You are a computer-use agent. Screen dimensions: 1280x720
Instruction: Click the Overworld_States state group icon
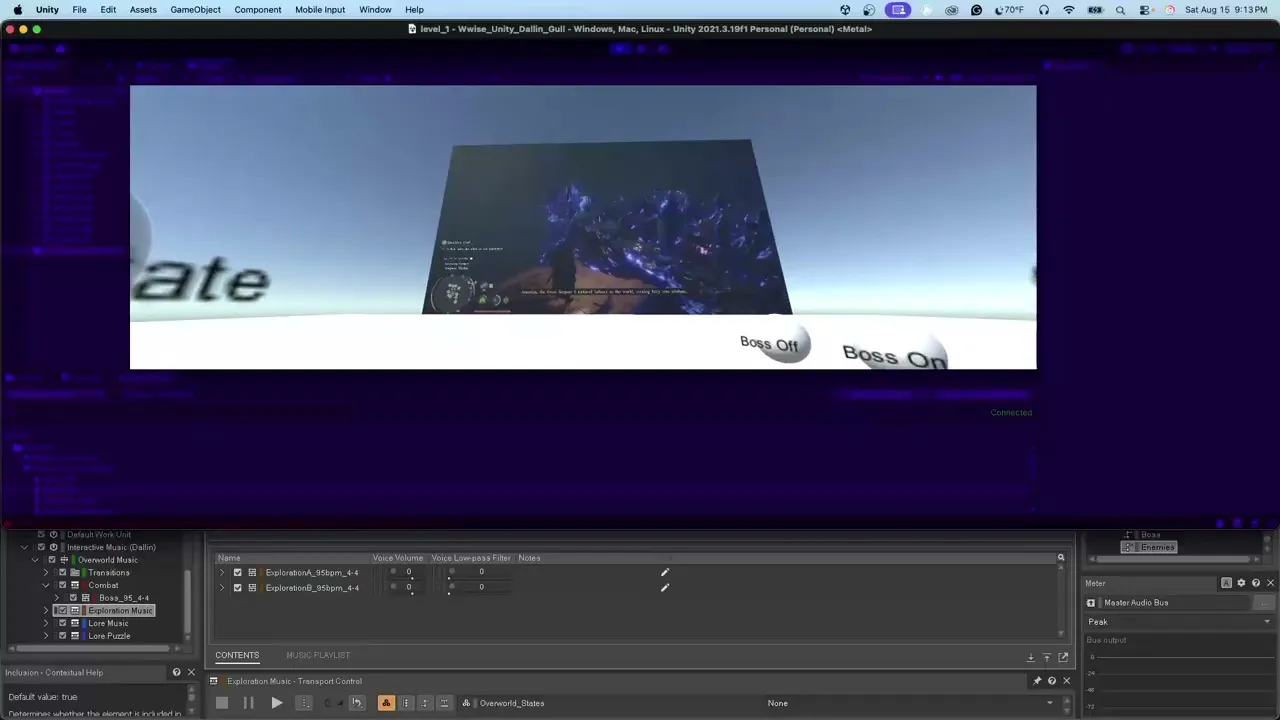pos(466,703)
